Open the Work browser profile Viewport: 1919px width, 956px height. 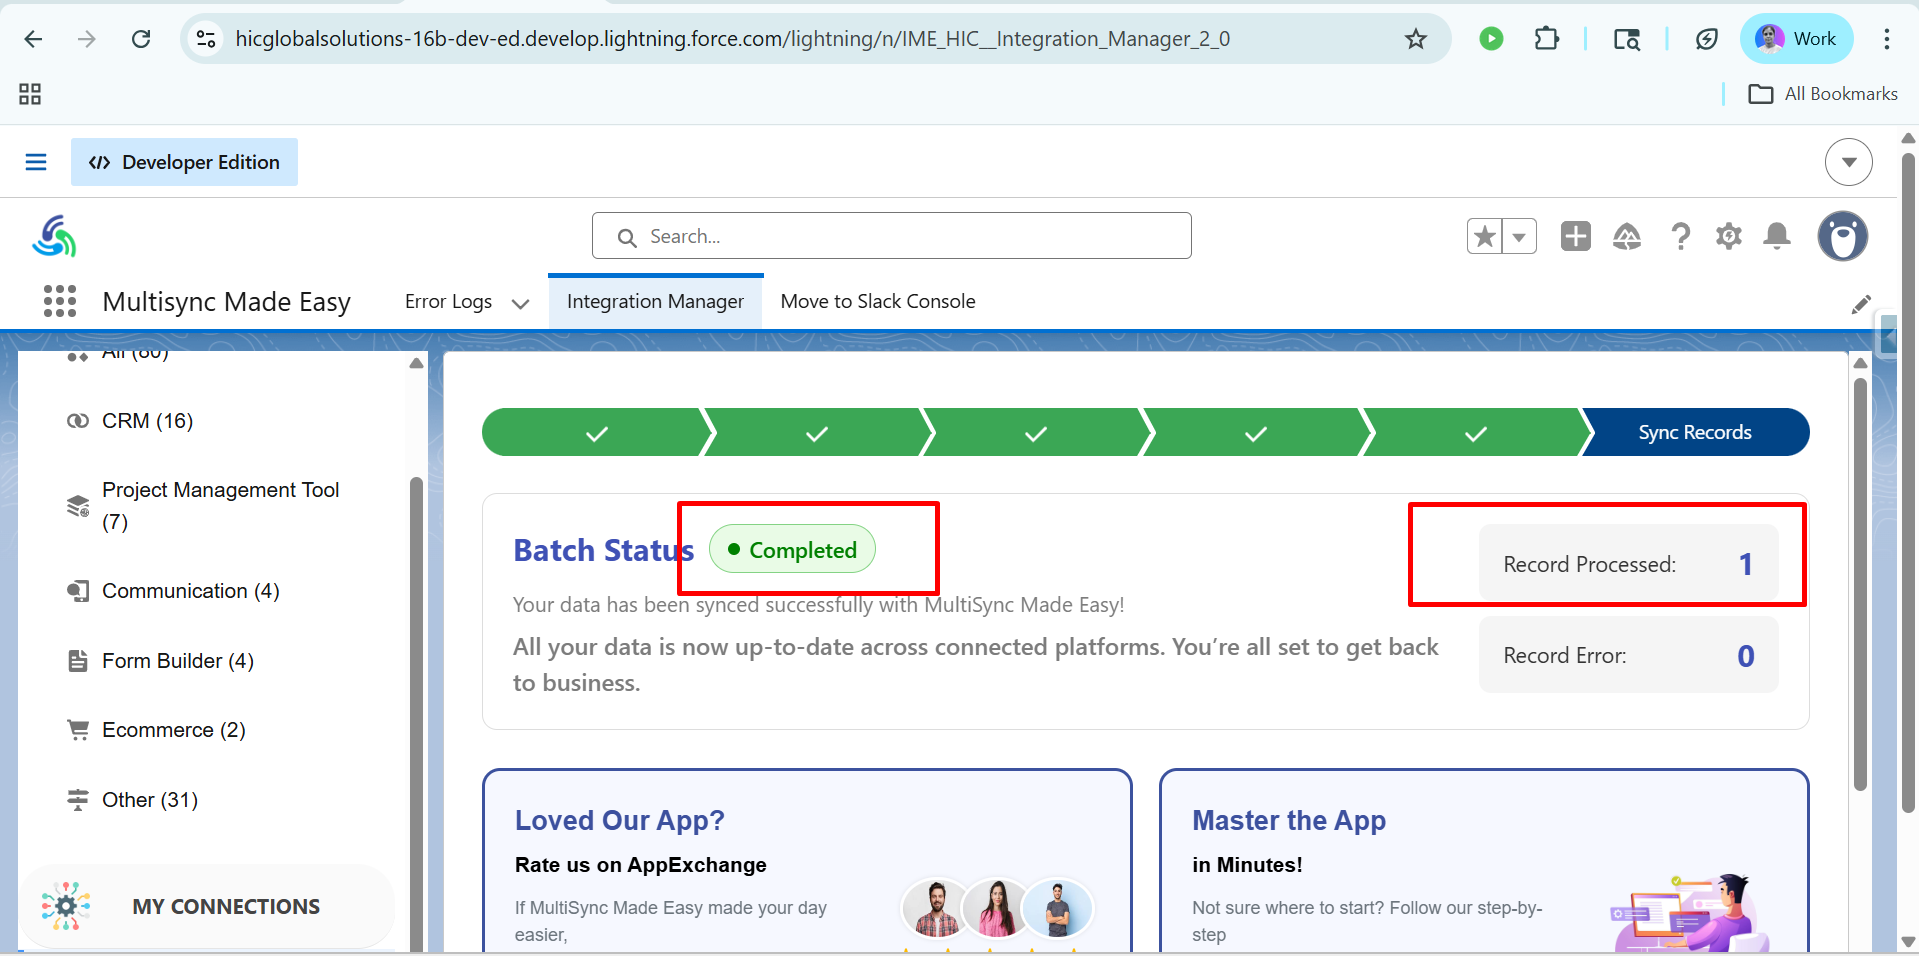point(1796,39)
